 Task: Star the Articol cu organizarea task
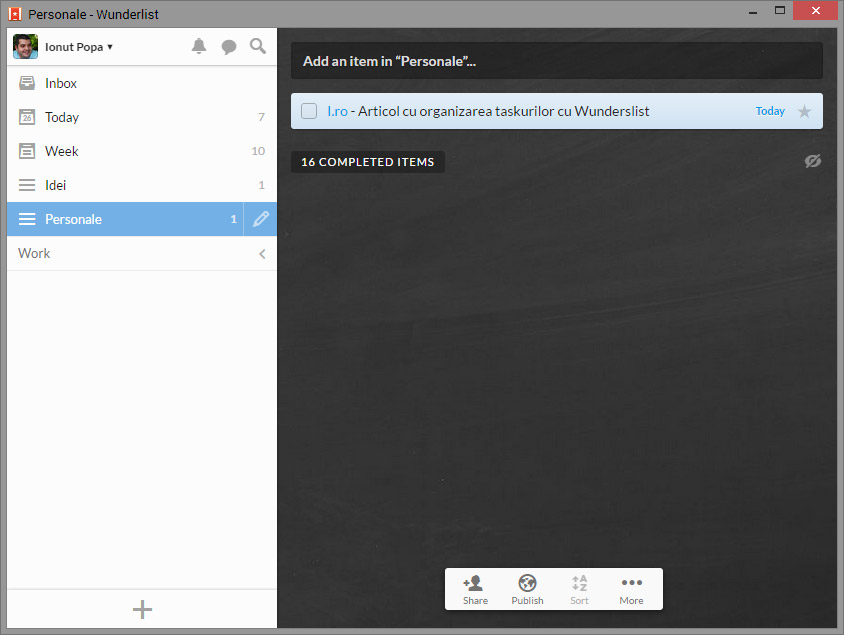click(x=804, y=111)
